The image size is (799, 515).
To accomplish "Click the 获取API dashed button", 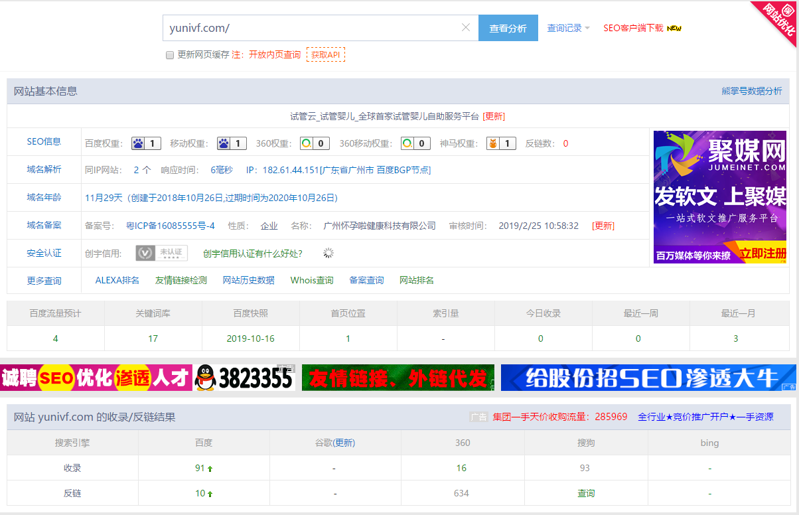I will 326,55.
